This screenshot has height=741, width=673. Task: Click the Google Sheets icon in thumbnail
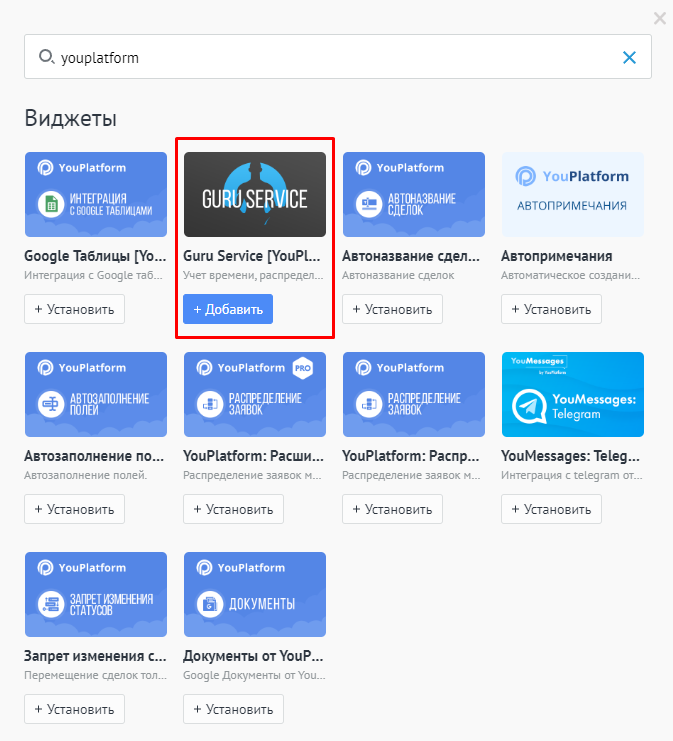[x=51, y=204]
